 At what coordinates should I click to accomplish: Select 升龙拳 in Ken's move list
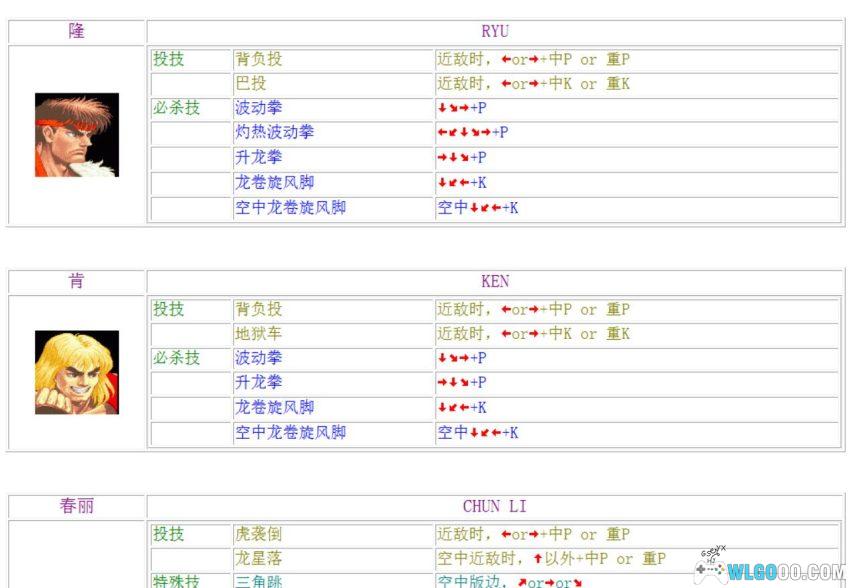258,383
